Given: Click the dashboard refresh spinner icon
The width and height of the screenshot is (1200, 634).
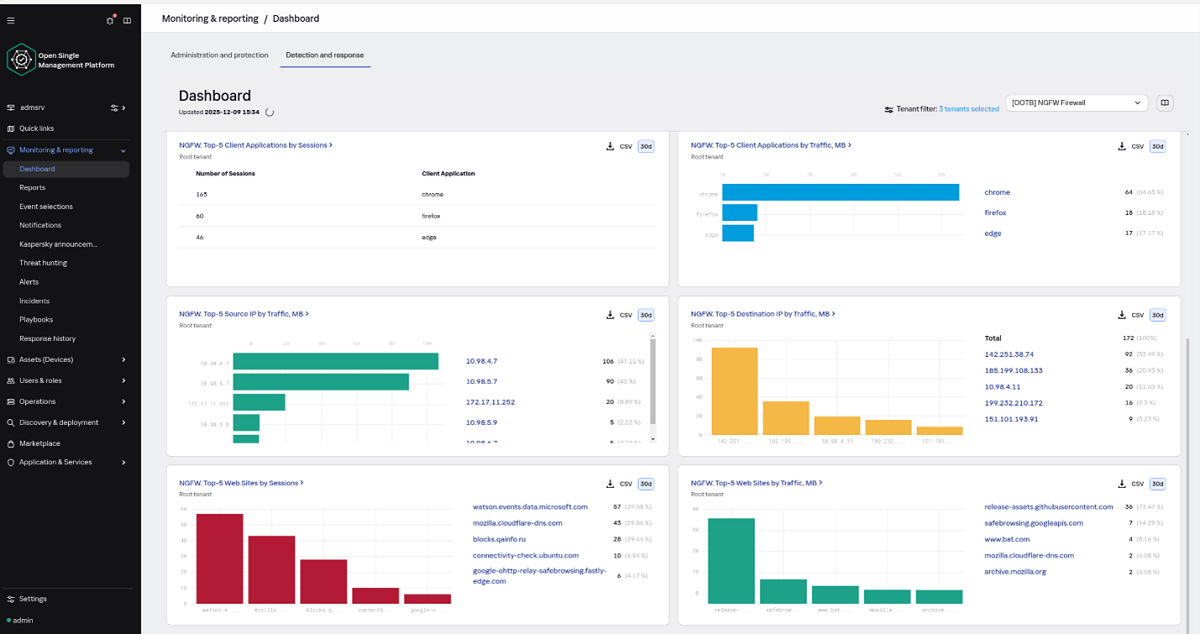Looking at the screenshot, I should (270, 112).
